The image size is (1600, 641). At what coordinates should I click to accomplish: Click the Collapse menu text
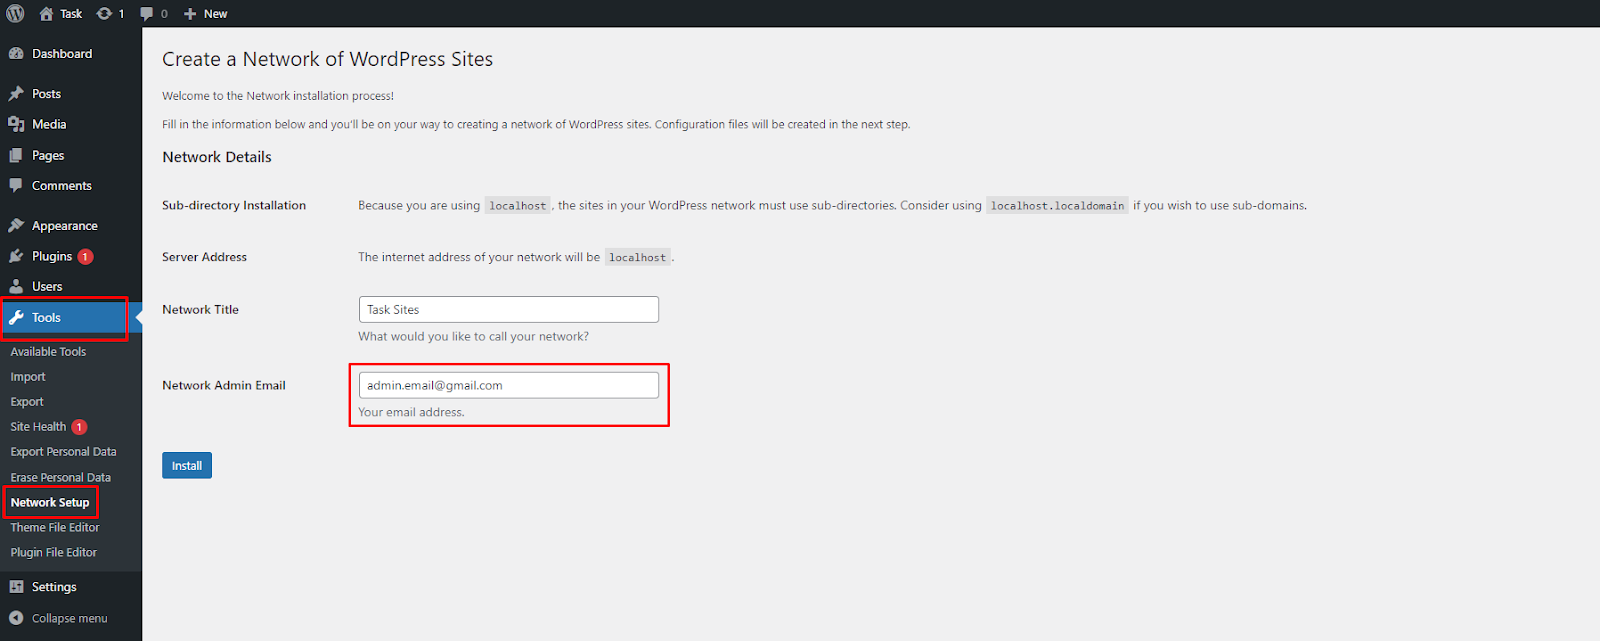click(69, 619)
